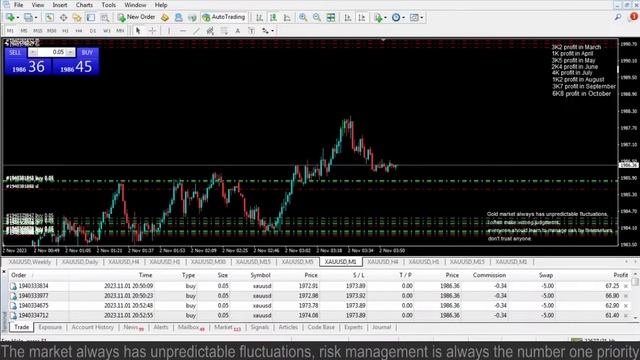This screenshot has height=360, width=640.
Task: Open the Strategy Tester icon
Action: point(105,18)
